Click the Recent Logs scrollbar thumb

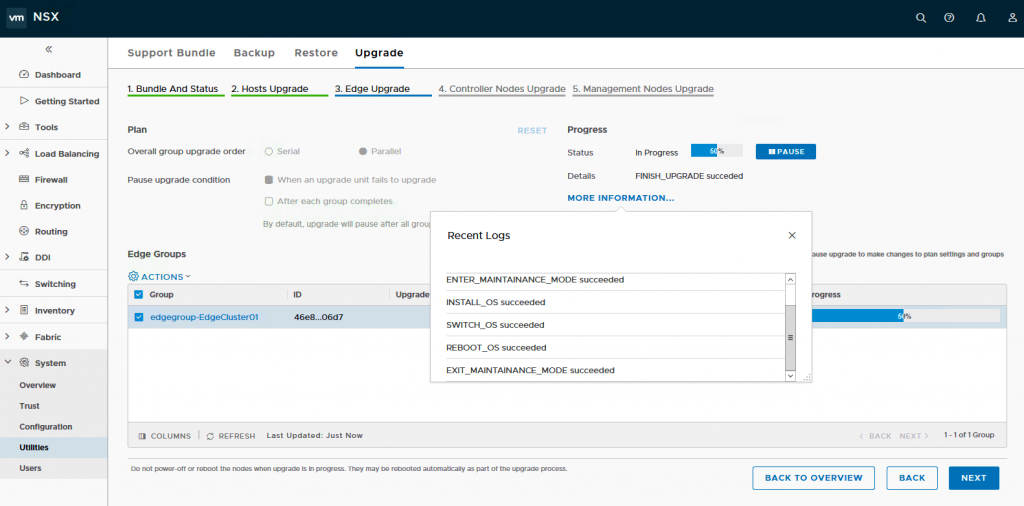pos(791,338)
